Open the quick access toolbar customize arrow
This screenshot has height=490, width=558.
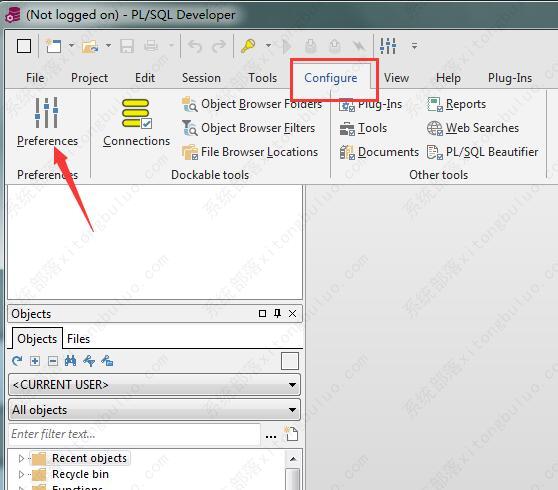(x=415, y=46)
